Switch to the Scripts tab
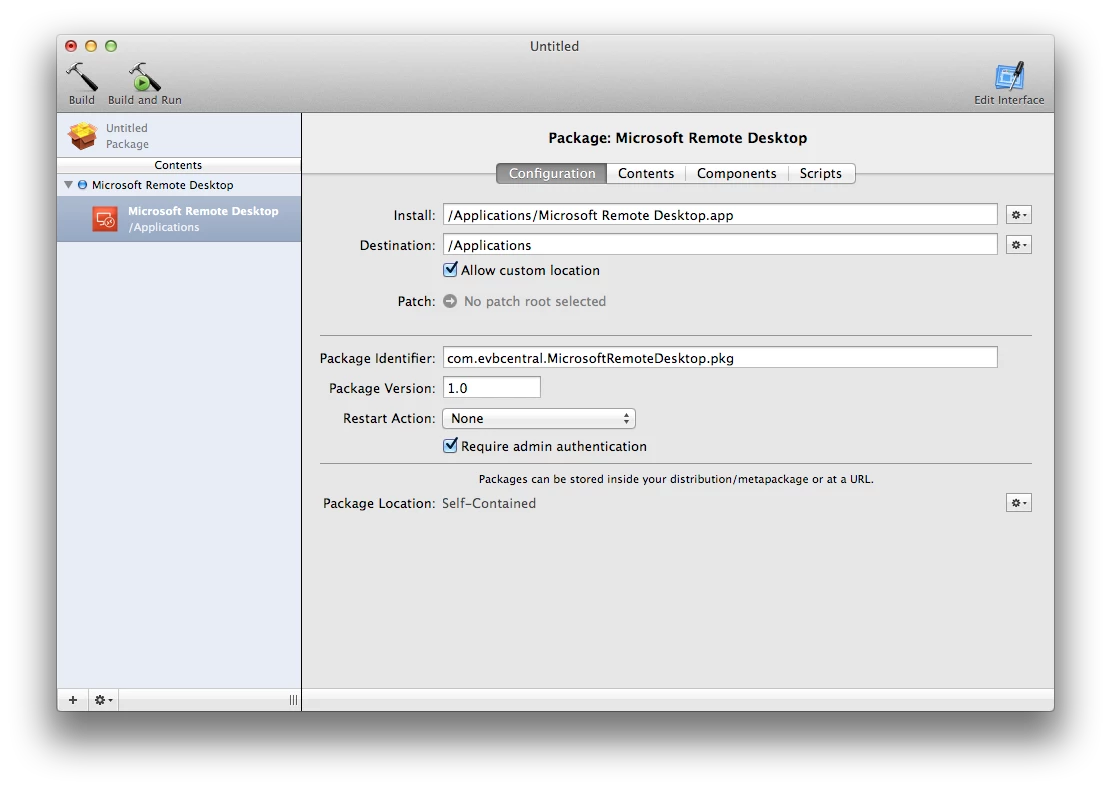 pos(820,174)
